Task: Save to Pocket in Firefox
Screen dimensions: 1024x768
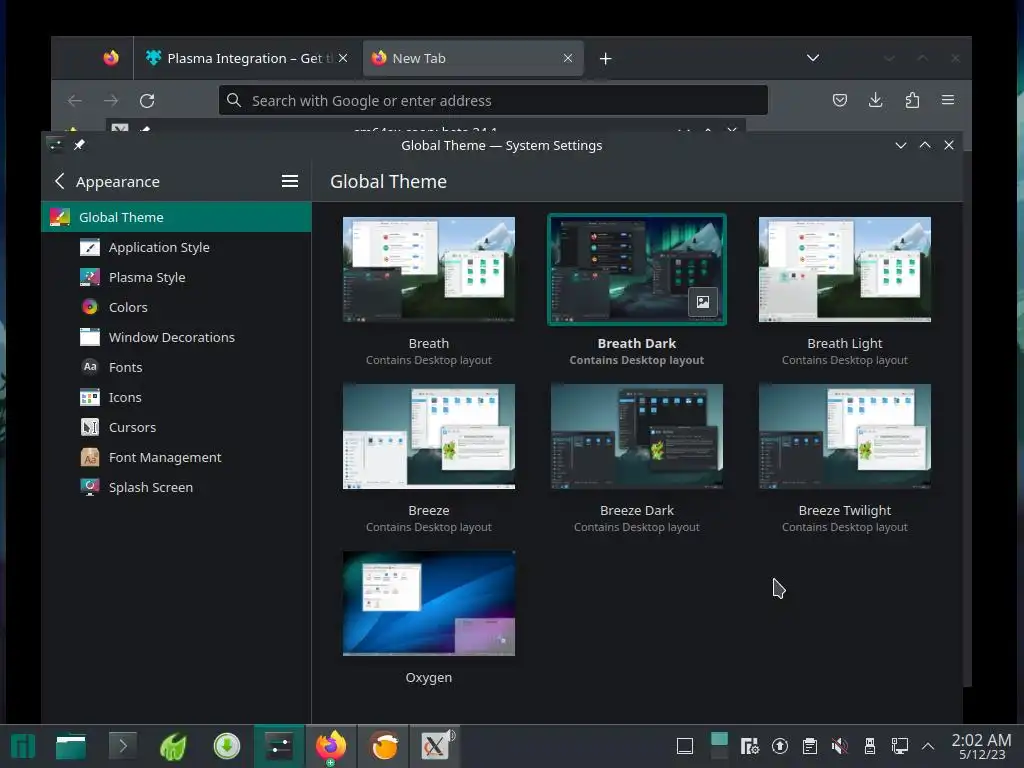Action: click(840, 100)
